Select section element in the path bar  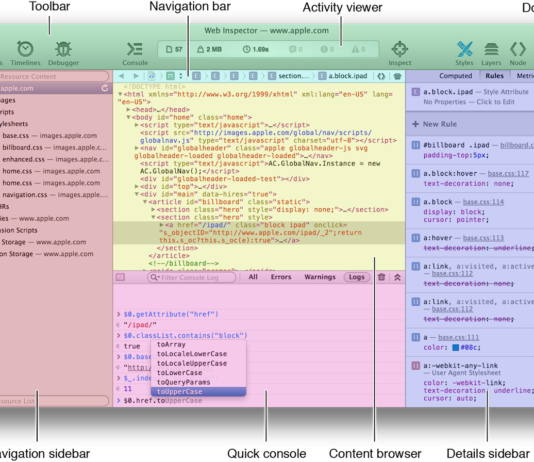pyautogui.click(x=288, y=76)
